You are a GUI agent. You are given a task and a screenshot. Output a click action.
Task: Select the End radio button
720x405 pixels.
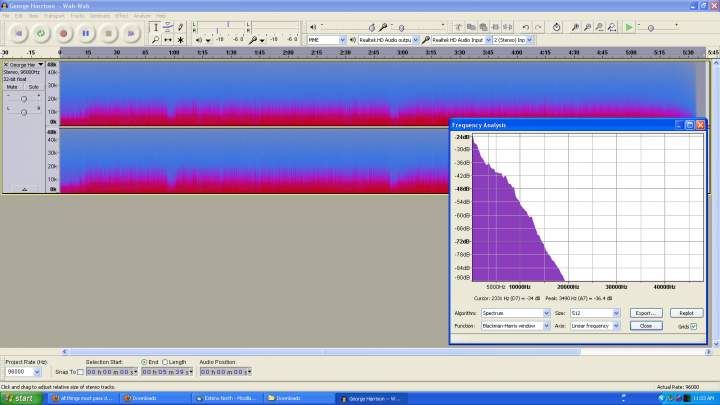144,362
